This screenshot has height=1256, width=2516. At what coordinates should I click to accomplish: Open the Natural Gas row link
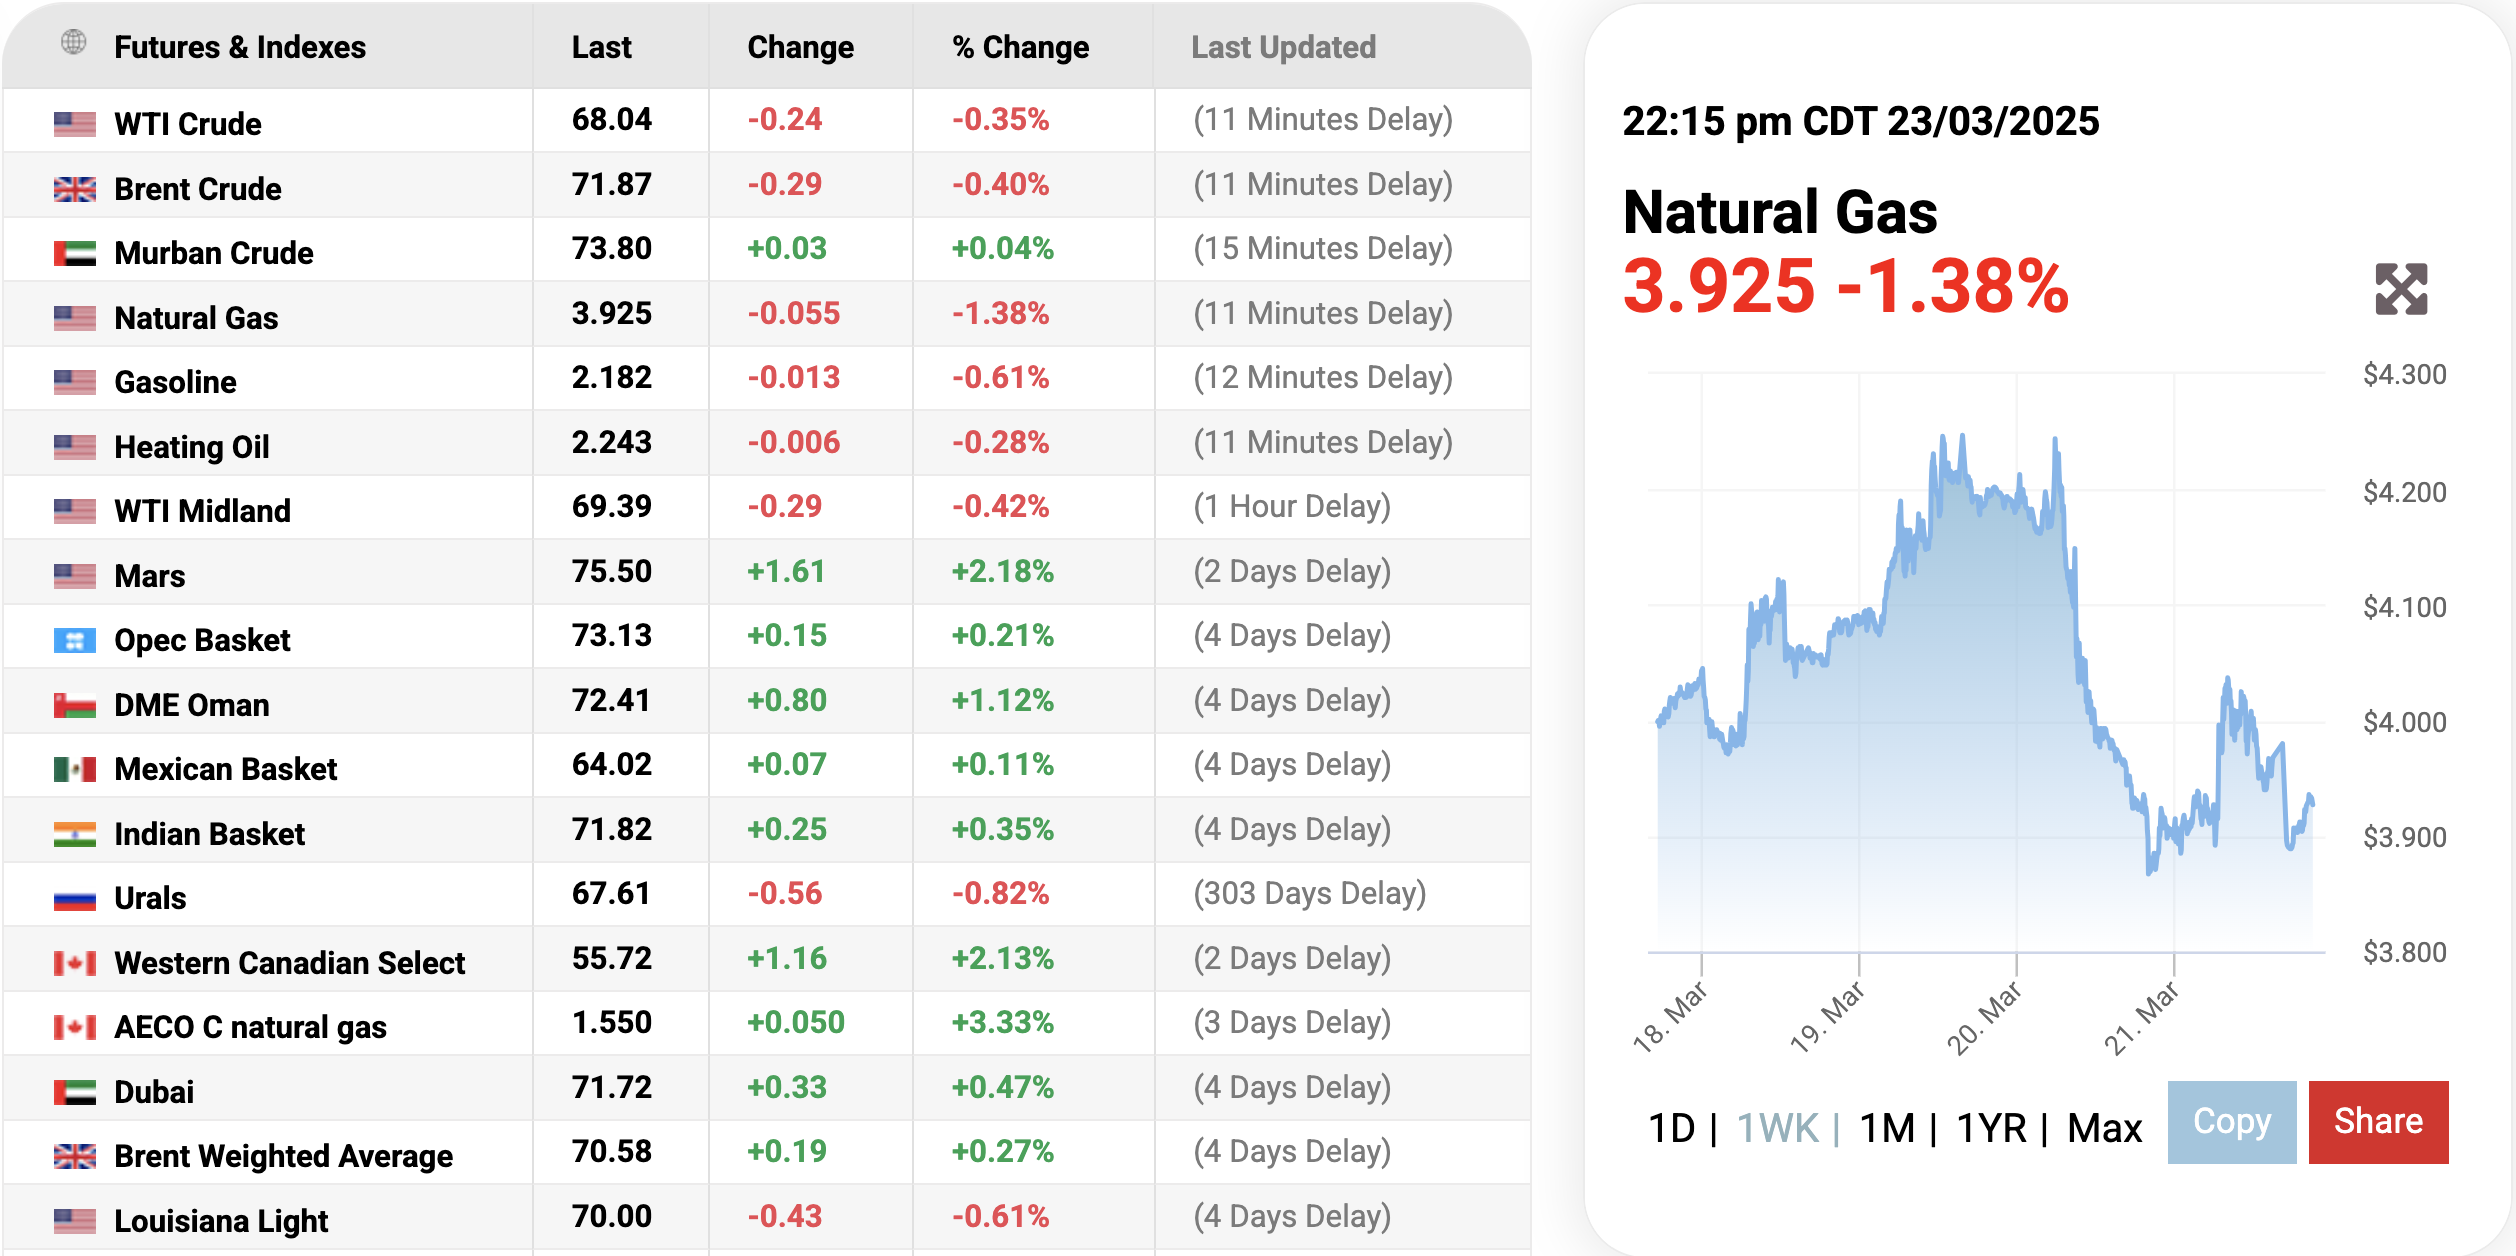pyautogui.click(x=196, y=318)
